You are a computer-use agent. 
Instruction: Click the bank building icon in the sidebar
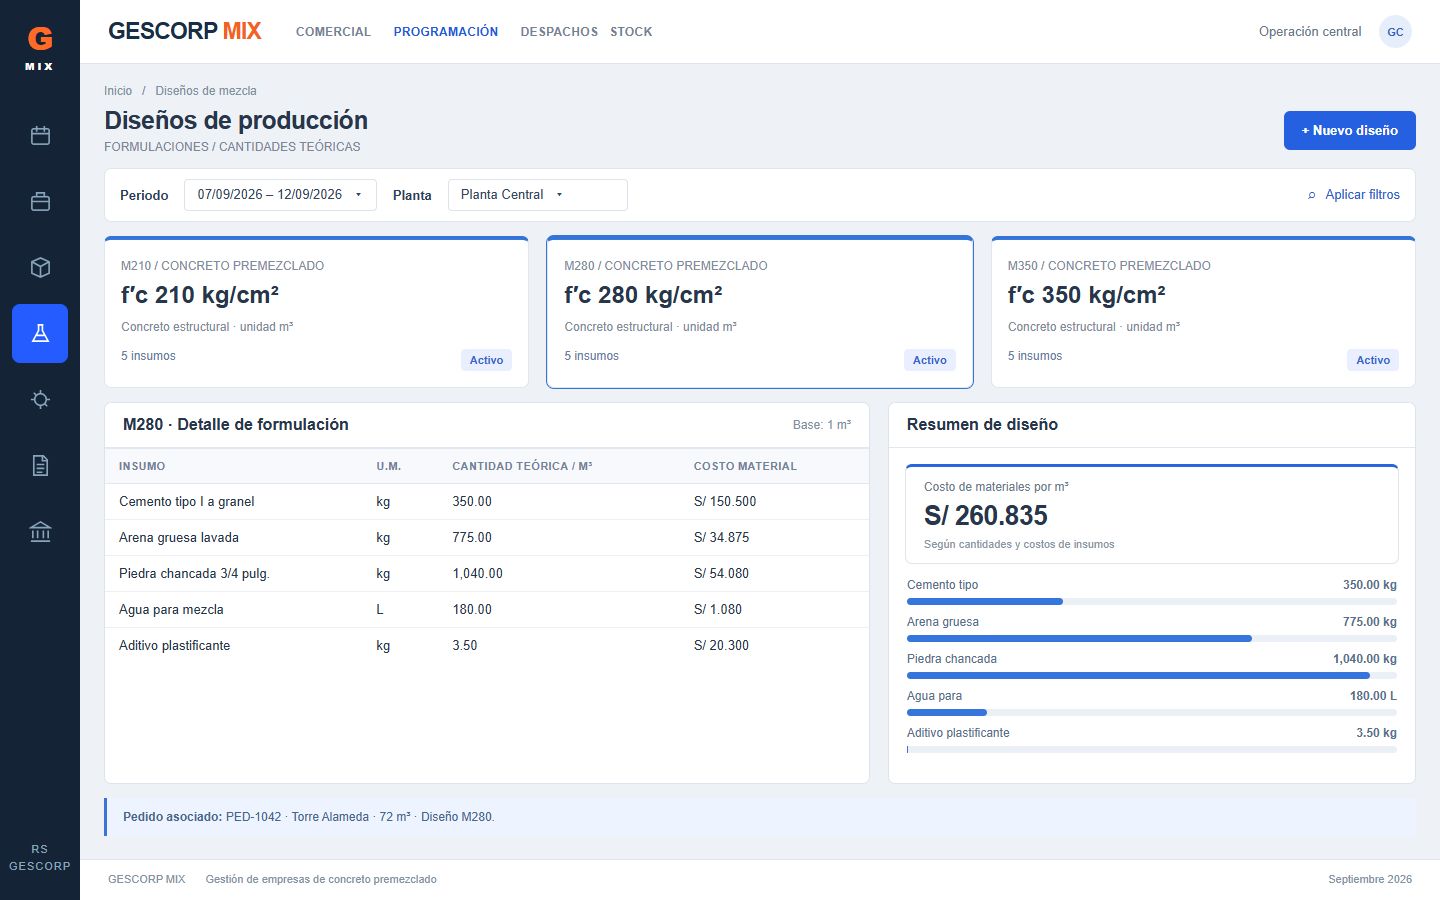point(40,532)
